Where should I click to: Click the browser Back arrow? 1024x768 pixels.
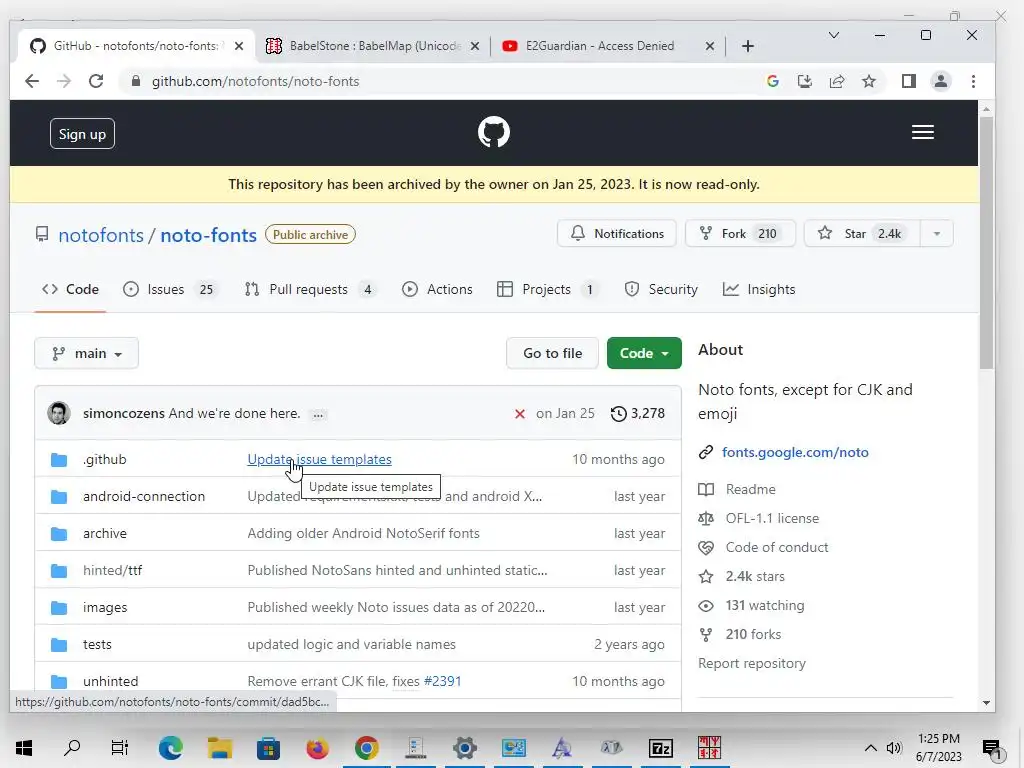click(31, 81)
